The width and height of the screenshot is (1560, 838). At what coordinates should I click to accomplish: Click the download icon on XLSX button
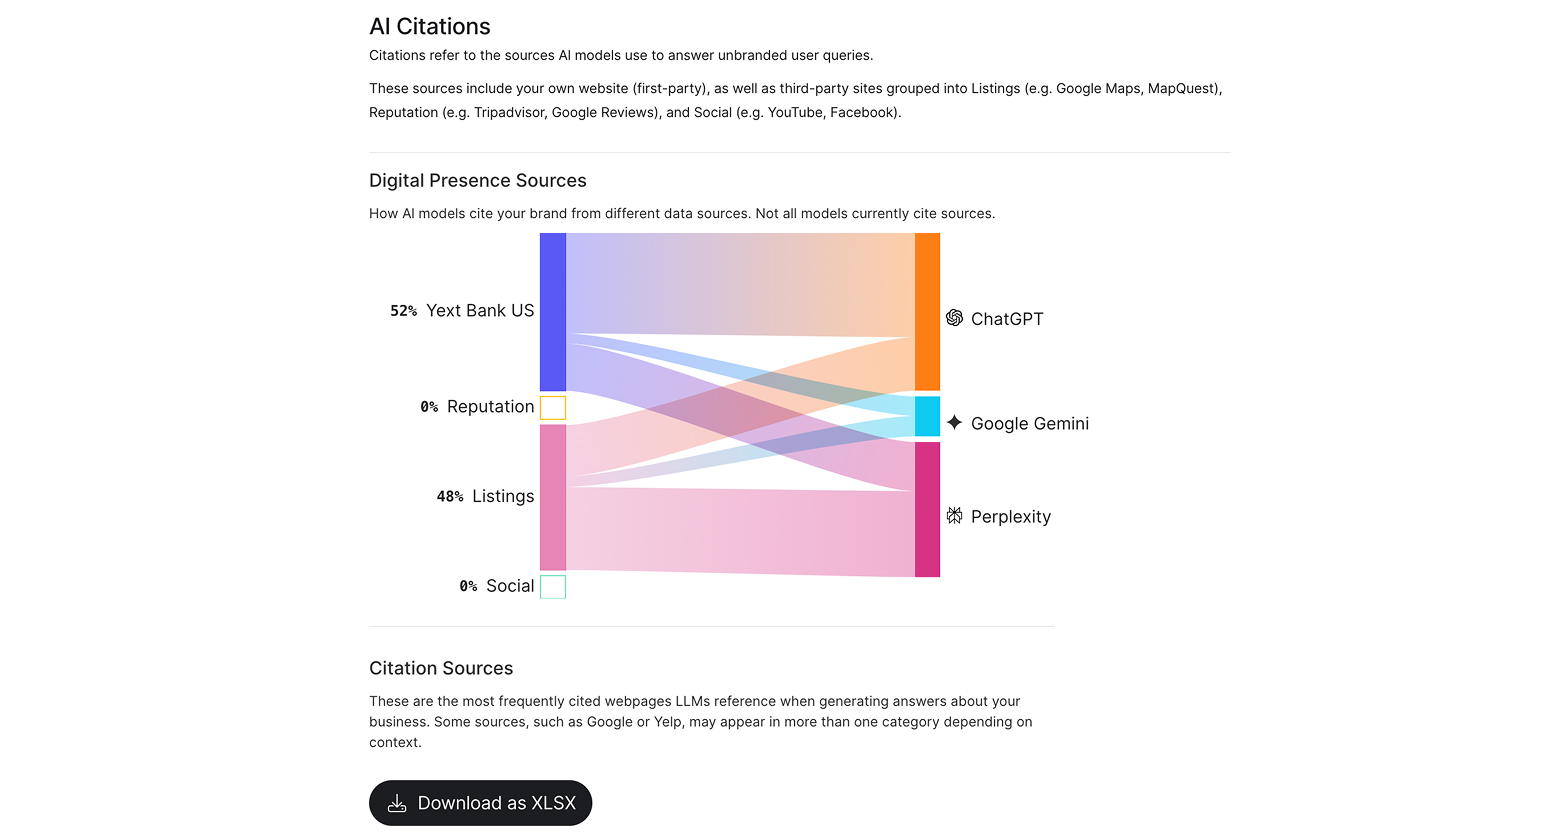[397, 803]
